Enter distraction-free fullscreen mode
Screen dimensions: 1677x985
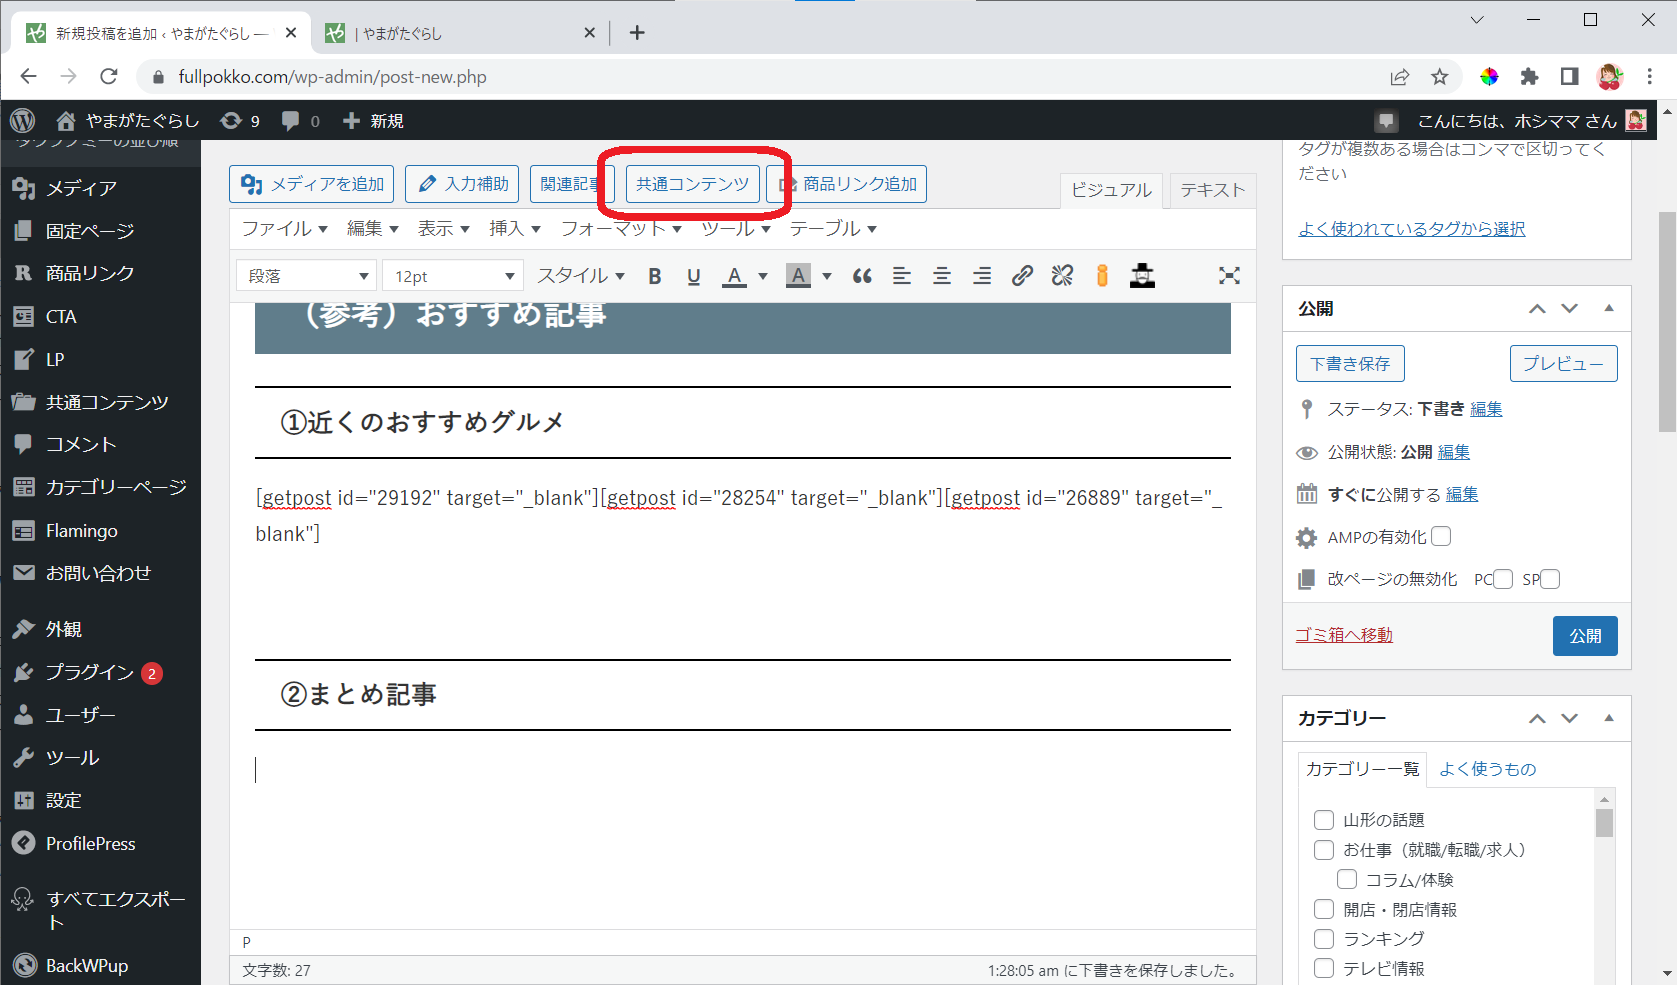point(1229,276)
